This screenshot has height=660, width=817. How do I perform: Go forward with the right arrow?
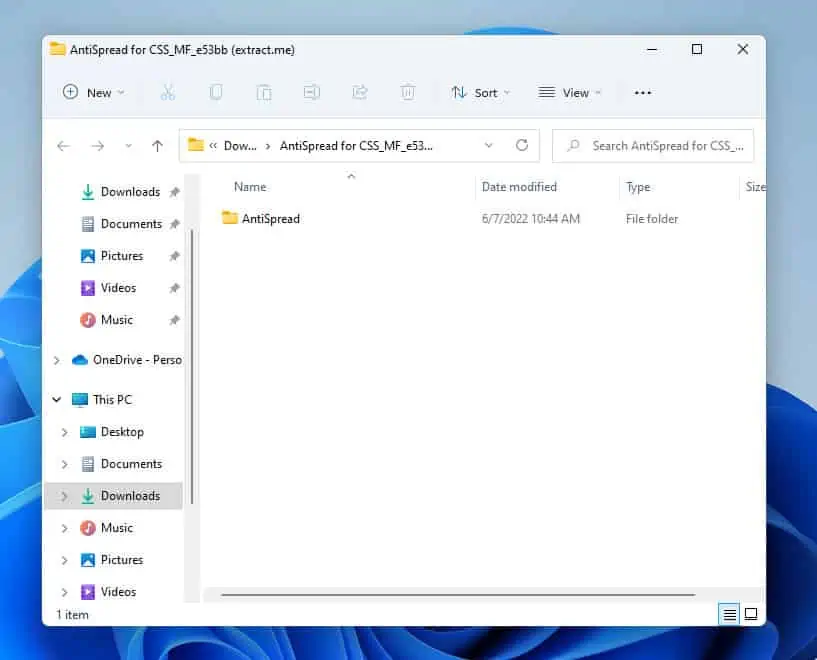tap(97, 146)
